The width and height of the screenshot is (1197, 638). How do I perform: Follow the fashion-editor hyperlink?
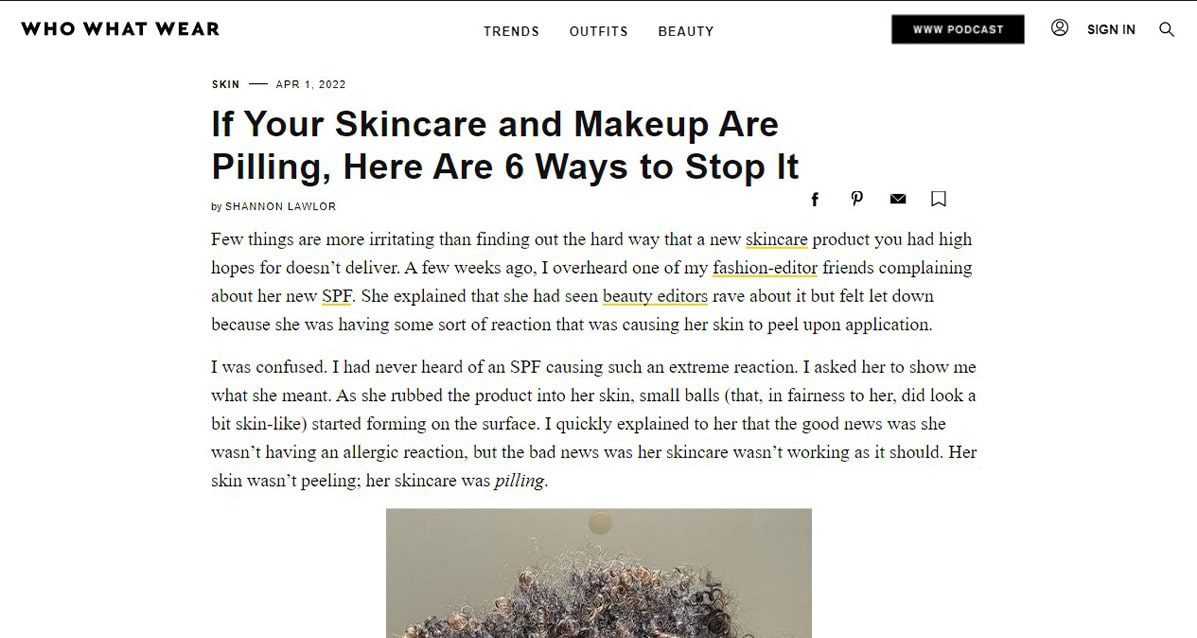point(765,268)
